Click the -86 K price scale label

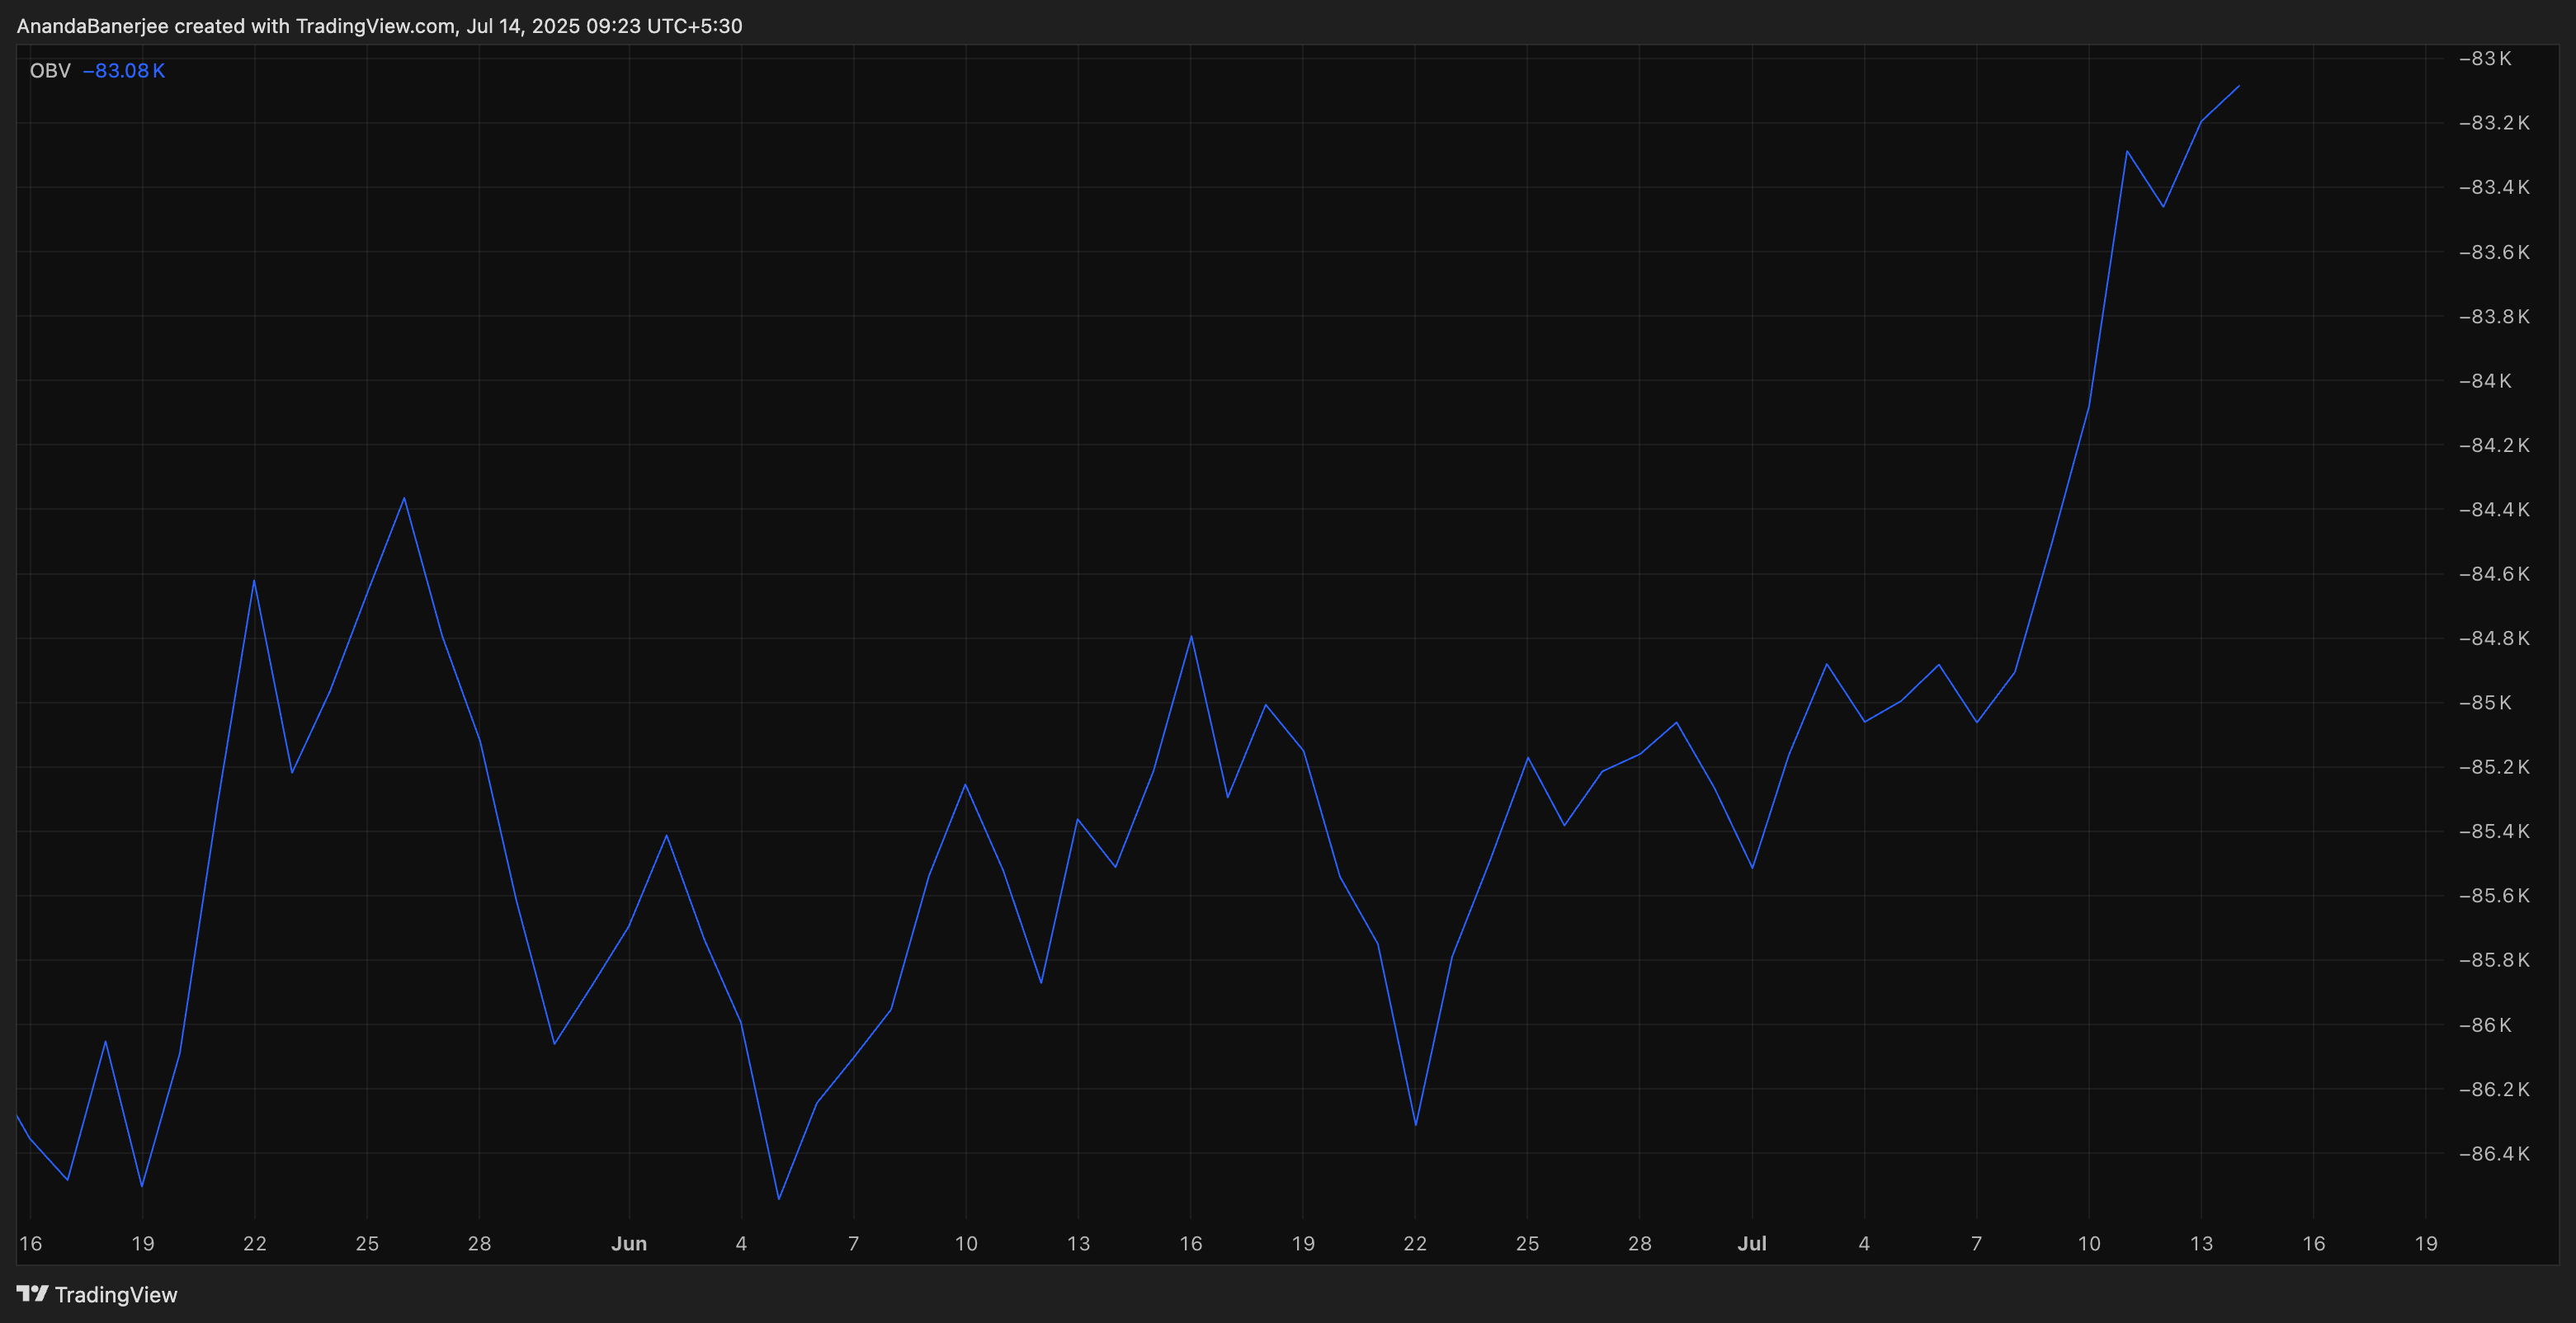click(2484, 1024)
